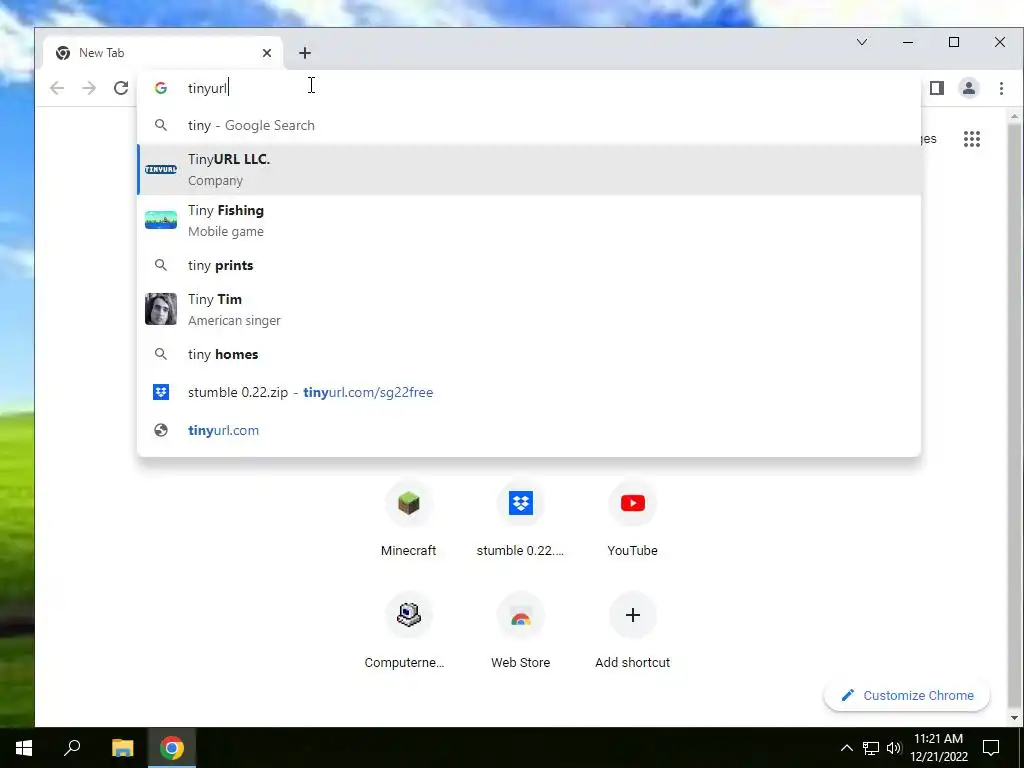
Task: Open the Chrome profile avatar
Action: 968,88
